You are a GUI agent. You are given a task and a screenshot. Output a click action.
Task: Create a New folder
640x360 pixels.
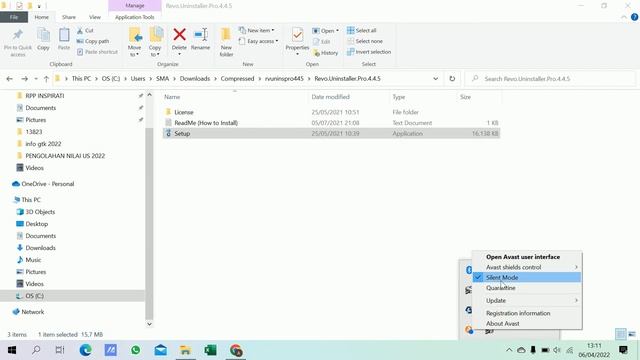pyautogui.click(x=226, y=42)
